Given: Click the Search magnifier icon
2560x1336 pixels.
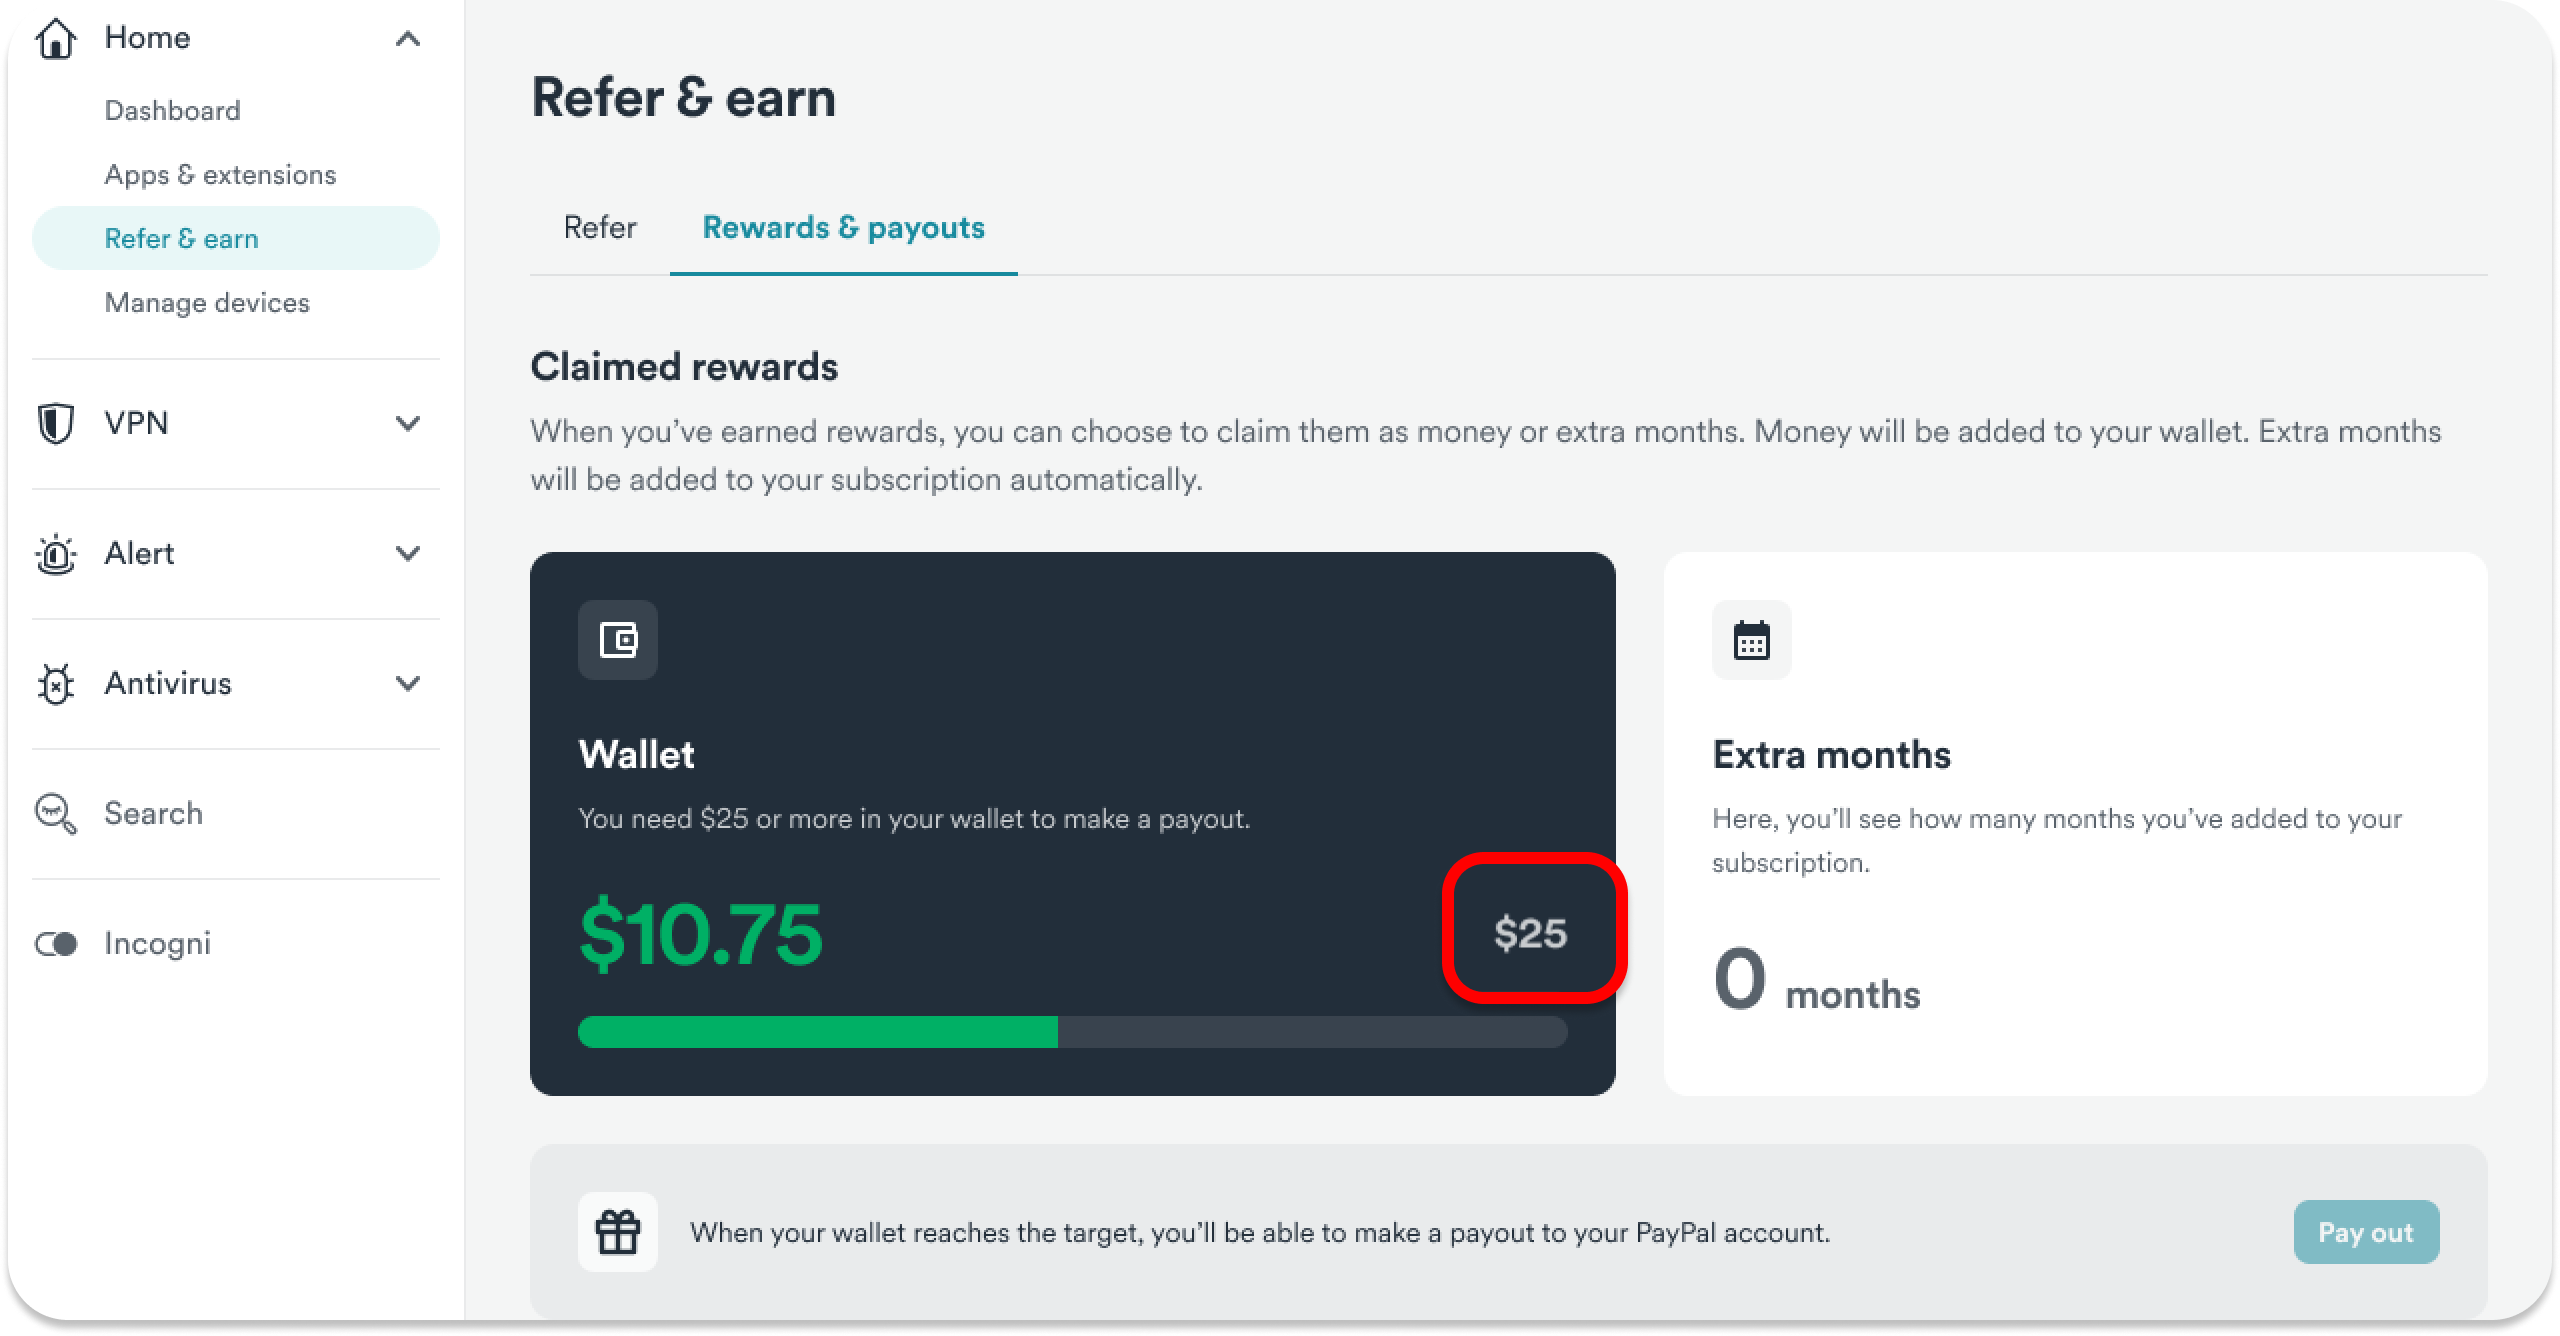Looking at the screenshot, I should point(55,814).
